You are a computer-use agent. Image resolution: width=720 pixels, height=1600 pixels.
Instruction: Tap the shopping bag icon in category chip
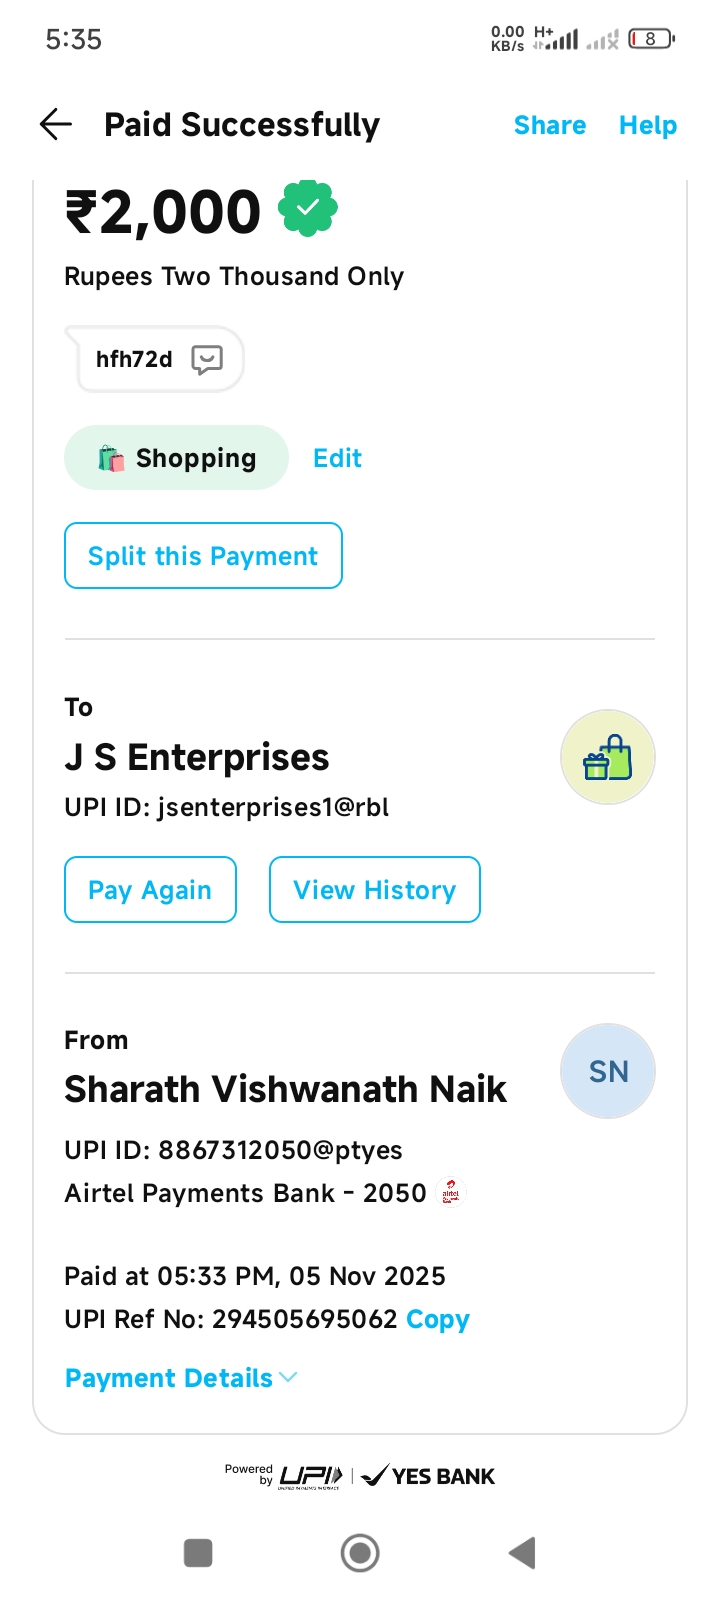111,459
